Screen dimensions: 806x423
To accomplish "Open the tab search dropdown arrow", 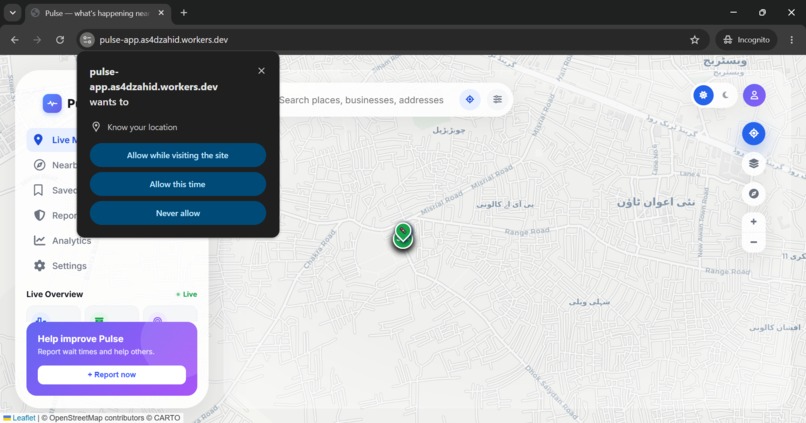I will click(12, 13).
